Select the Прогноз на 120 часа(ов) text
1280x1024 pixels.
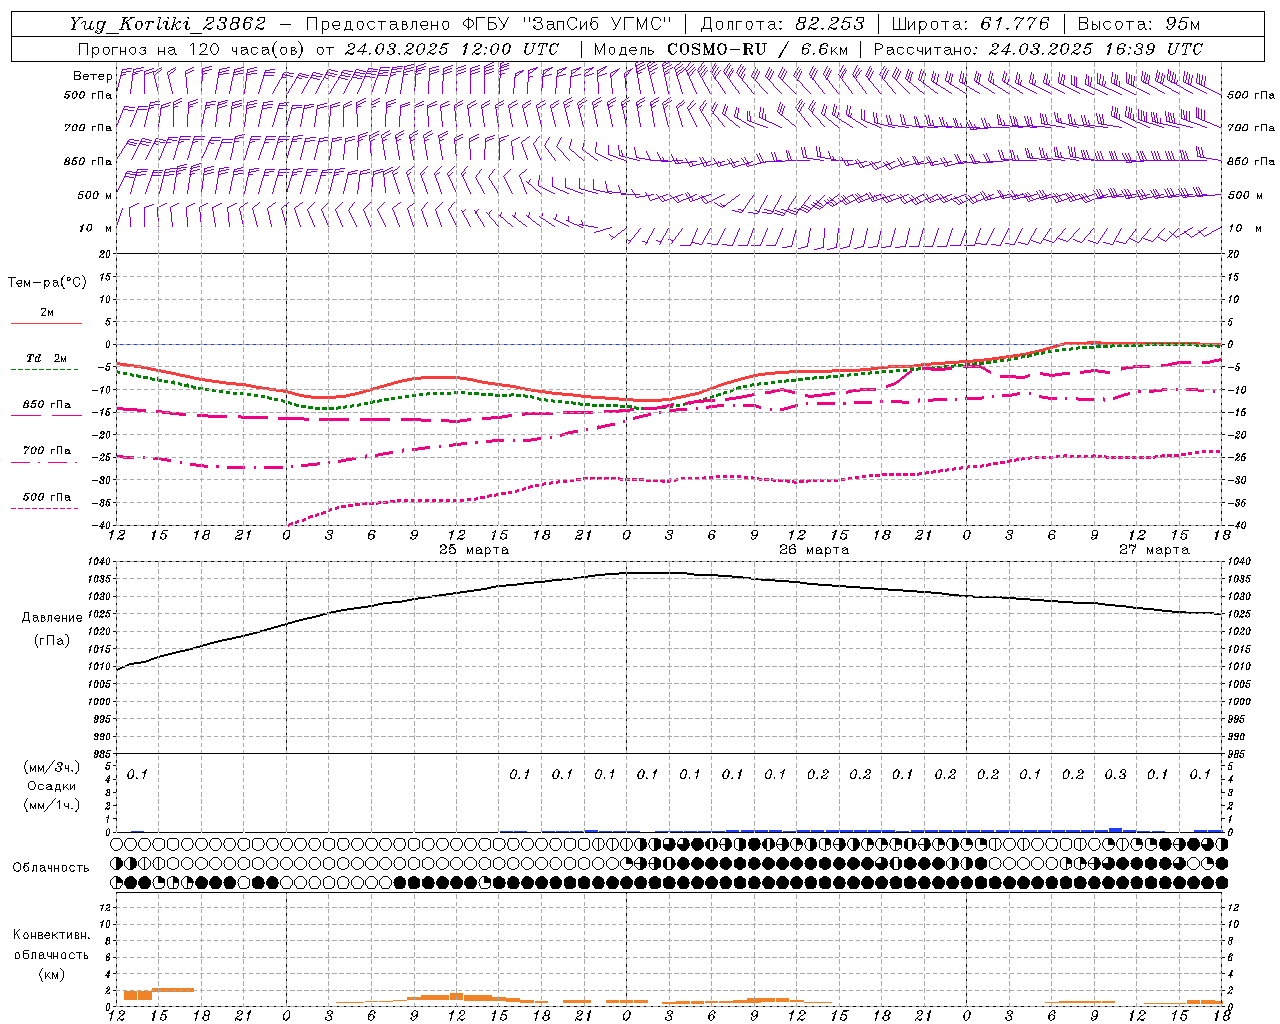click(x=193, y=49)
